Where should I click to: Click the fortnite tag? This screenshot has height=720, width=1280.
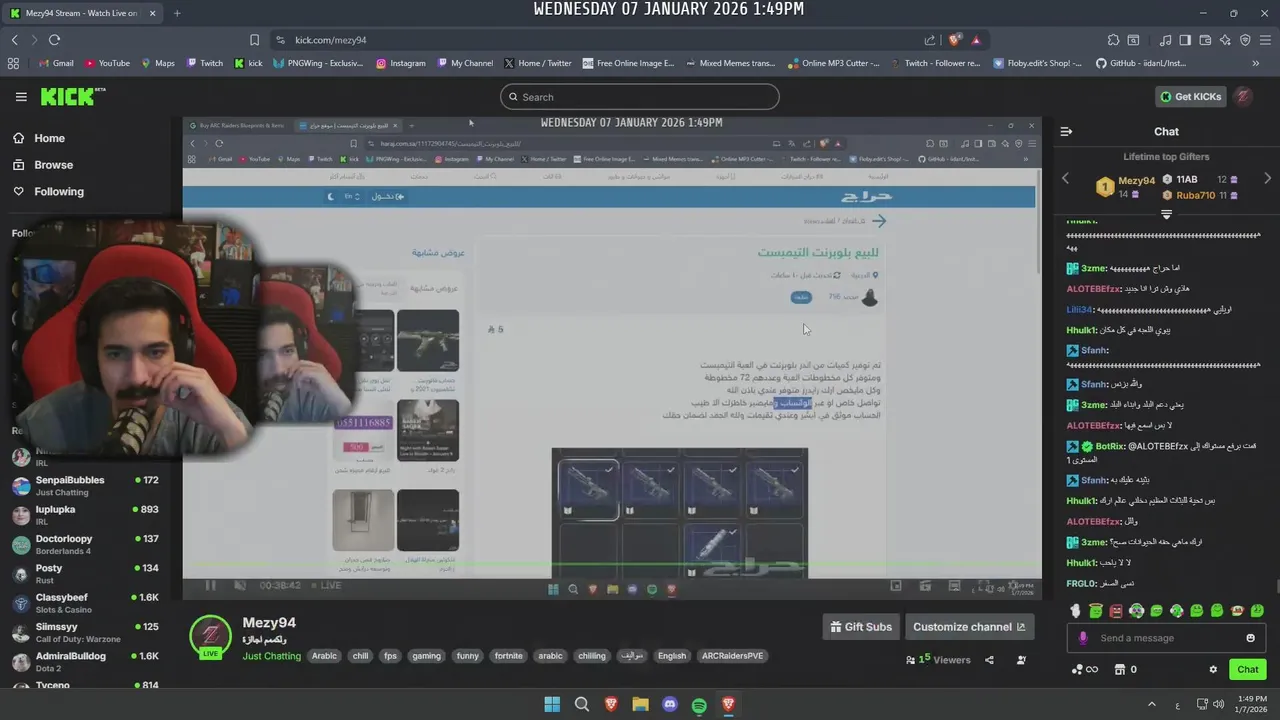click(508, 656)
